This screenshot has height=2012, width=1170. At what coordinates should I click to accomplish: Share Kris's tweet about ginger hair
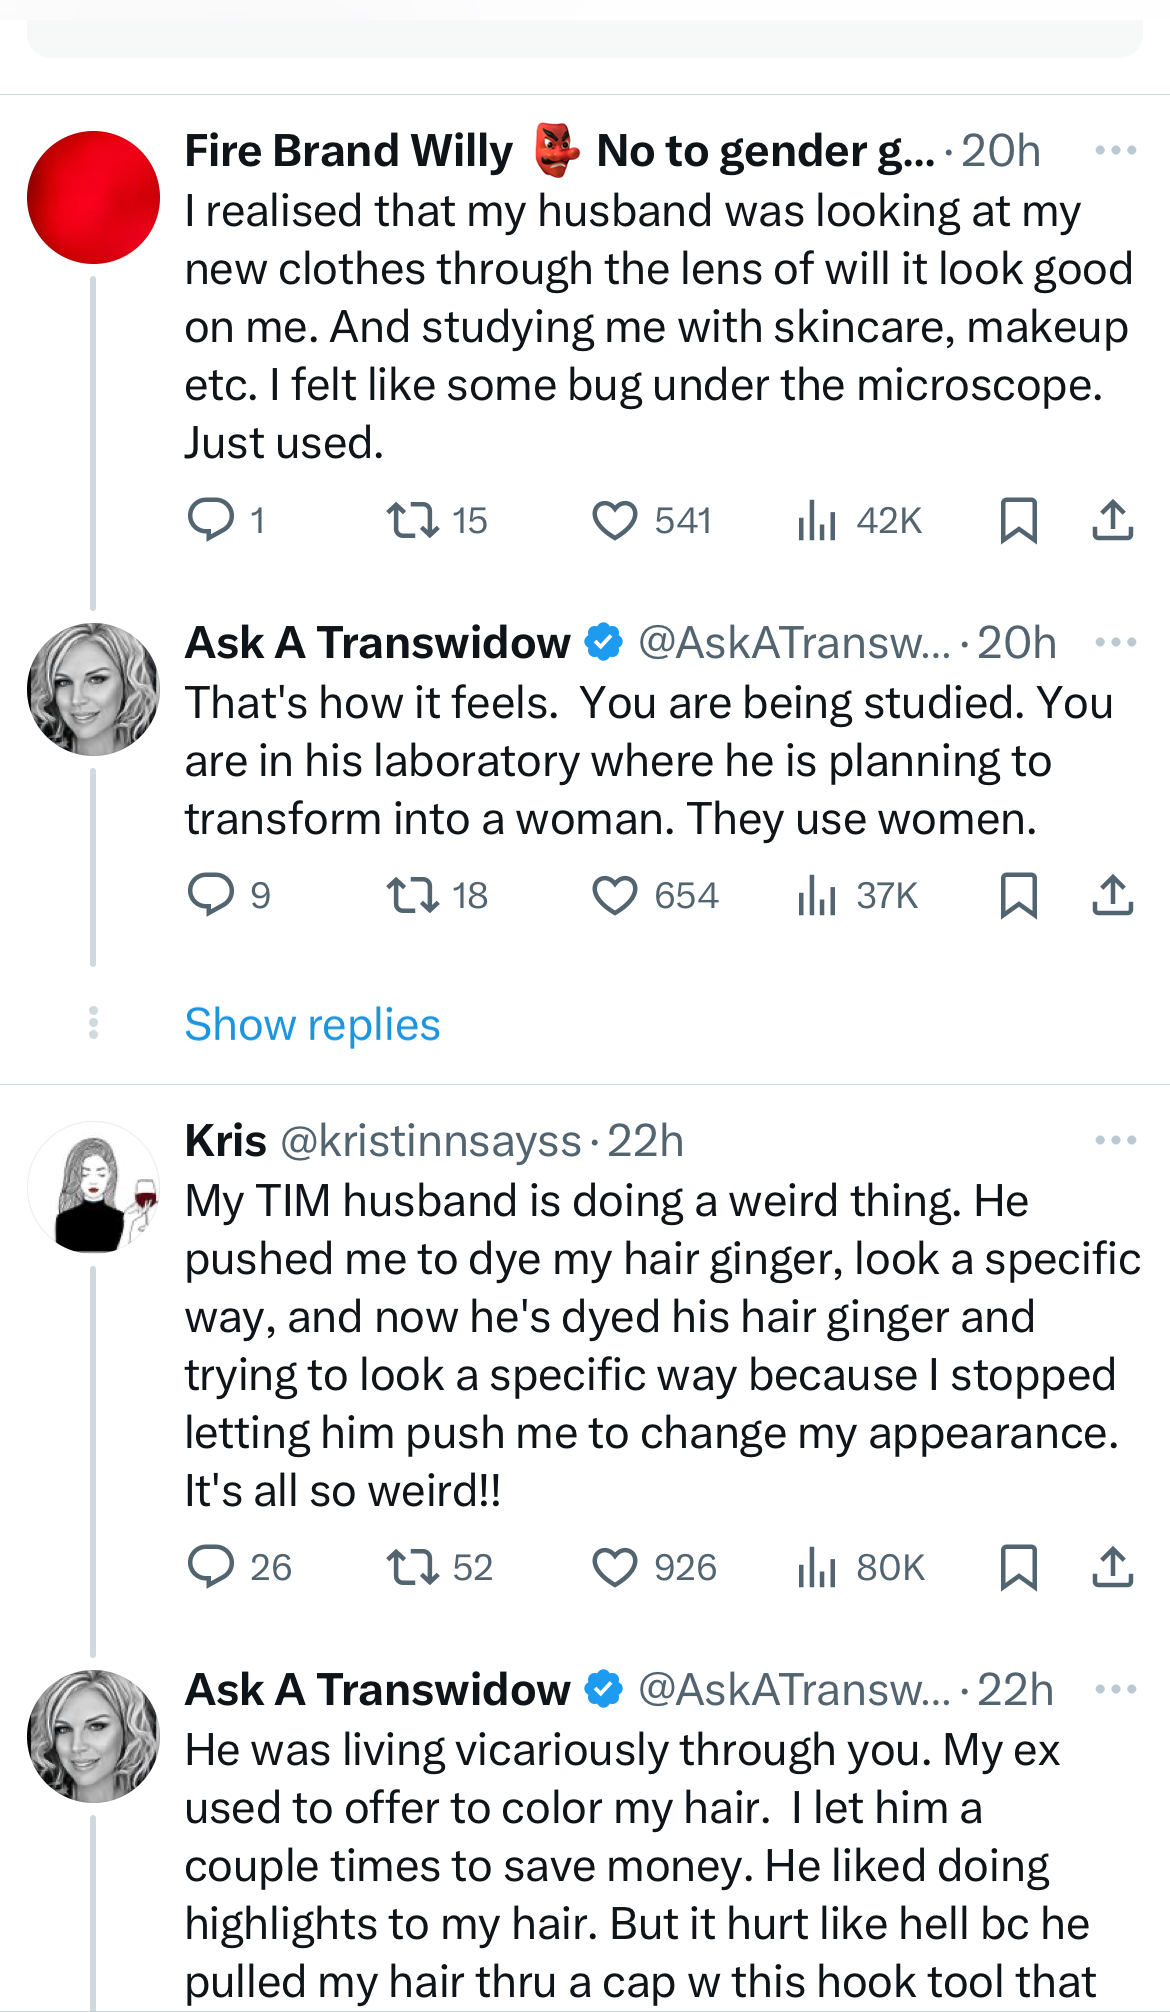pyautogui.click(x=1112, y=1567)
